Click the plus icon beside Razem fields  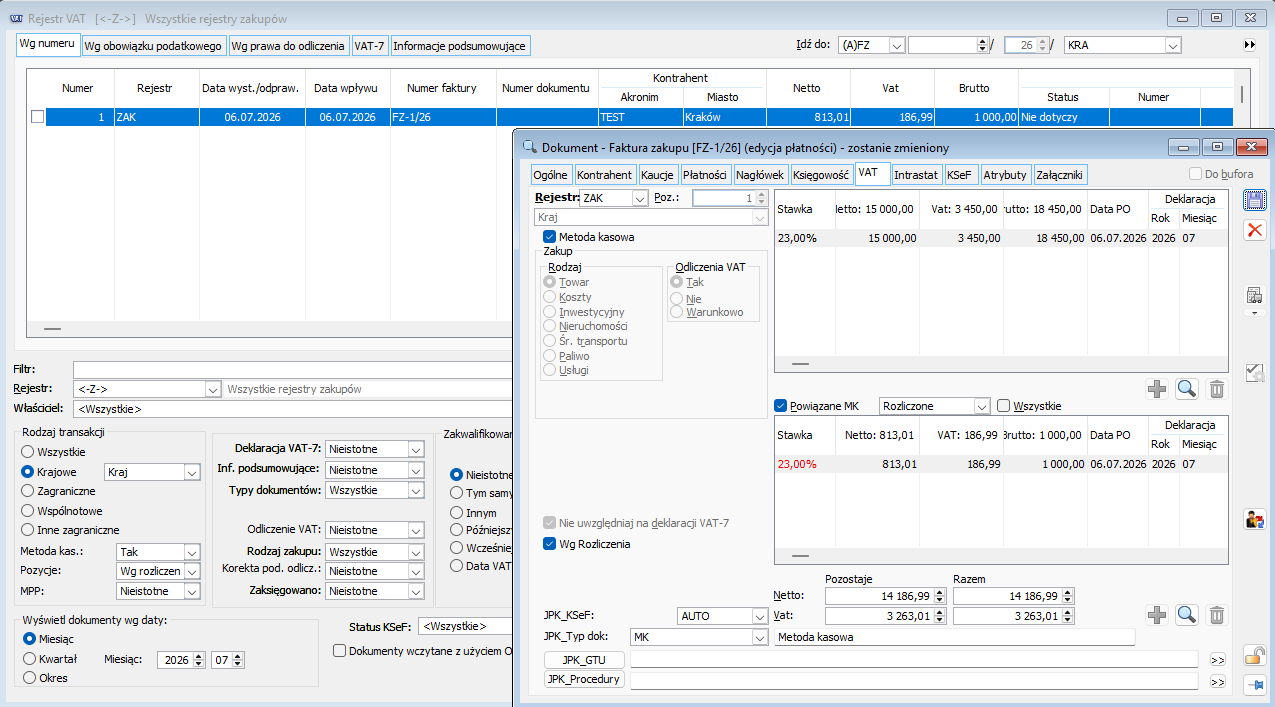pos(1157,615)
